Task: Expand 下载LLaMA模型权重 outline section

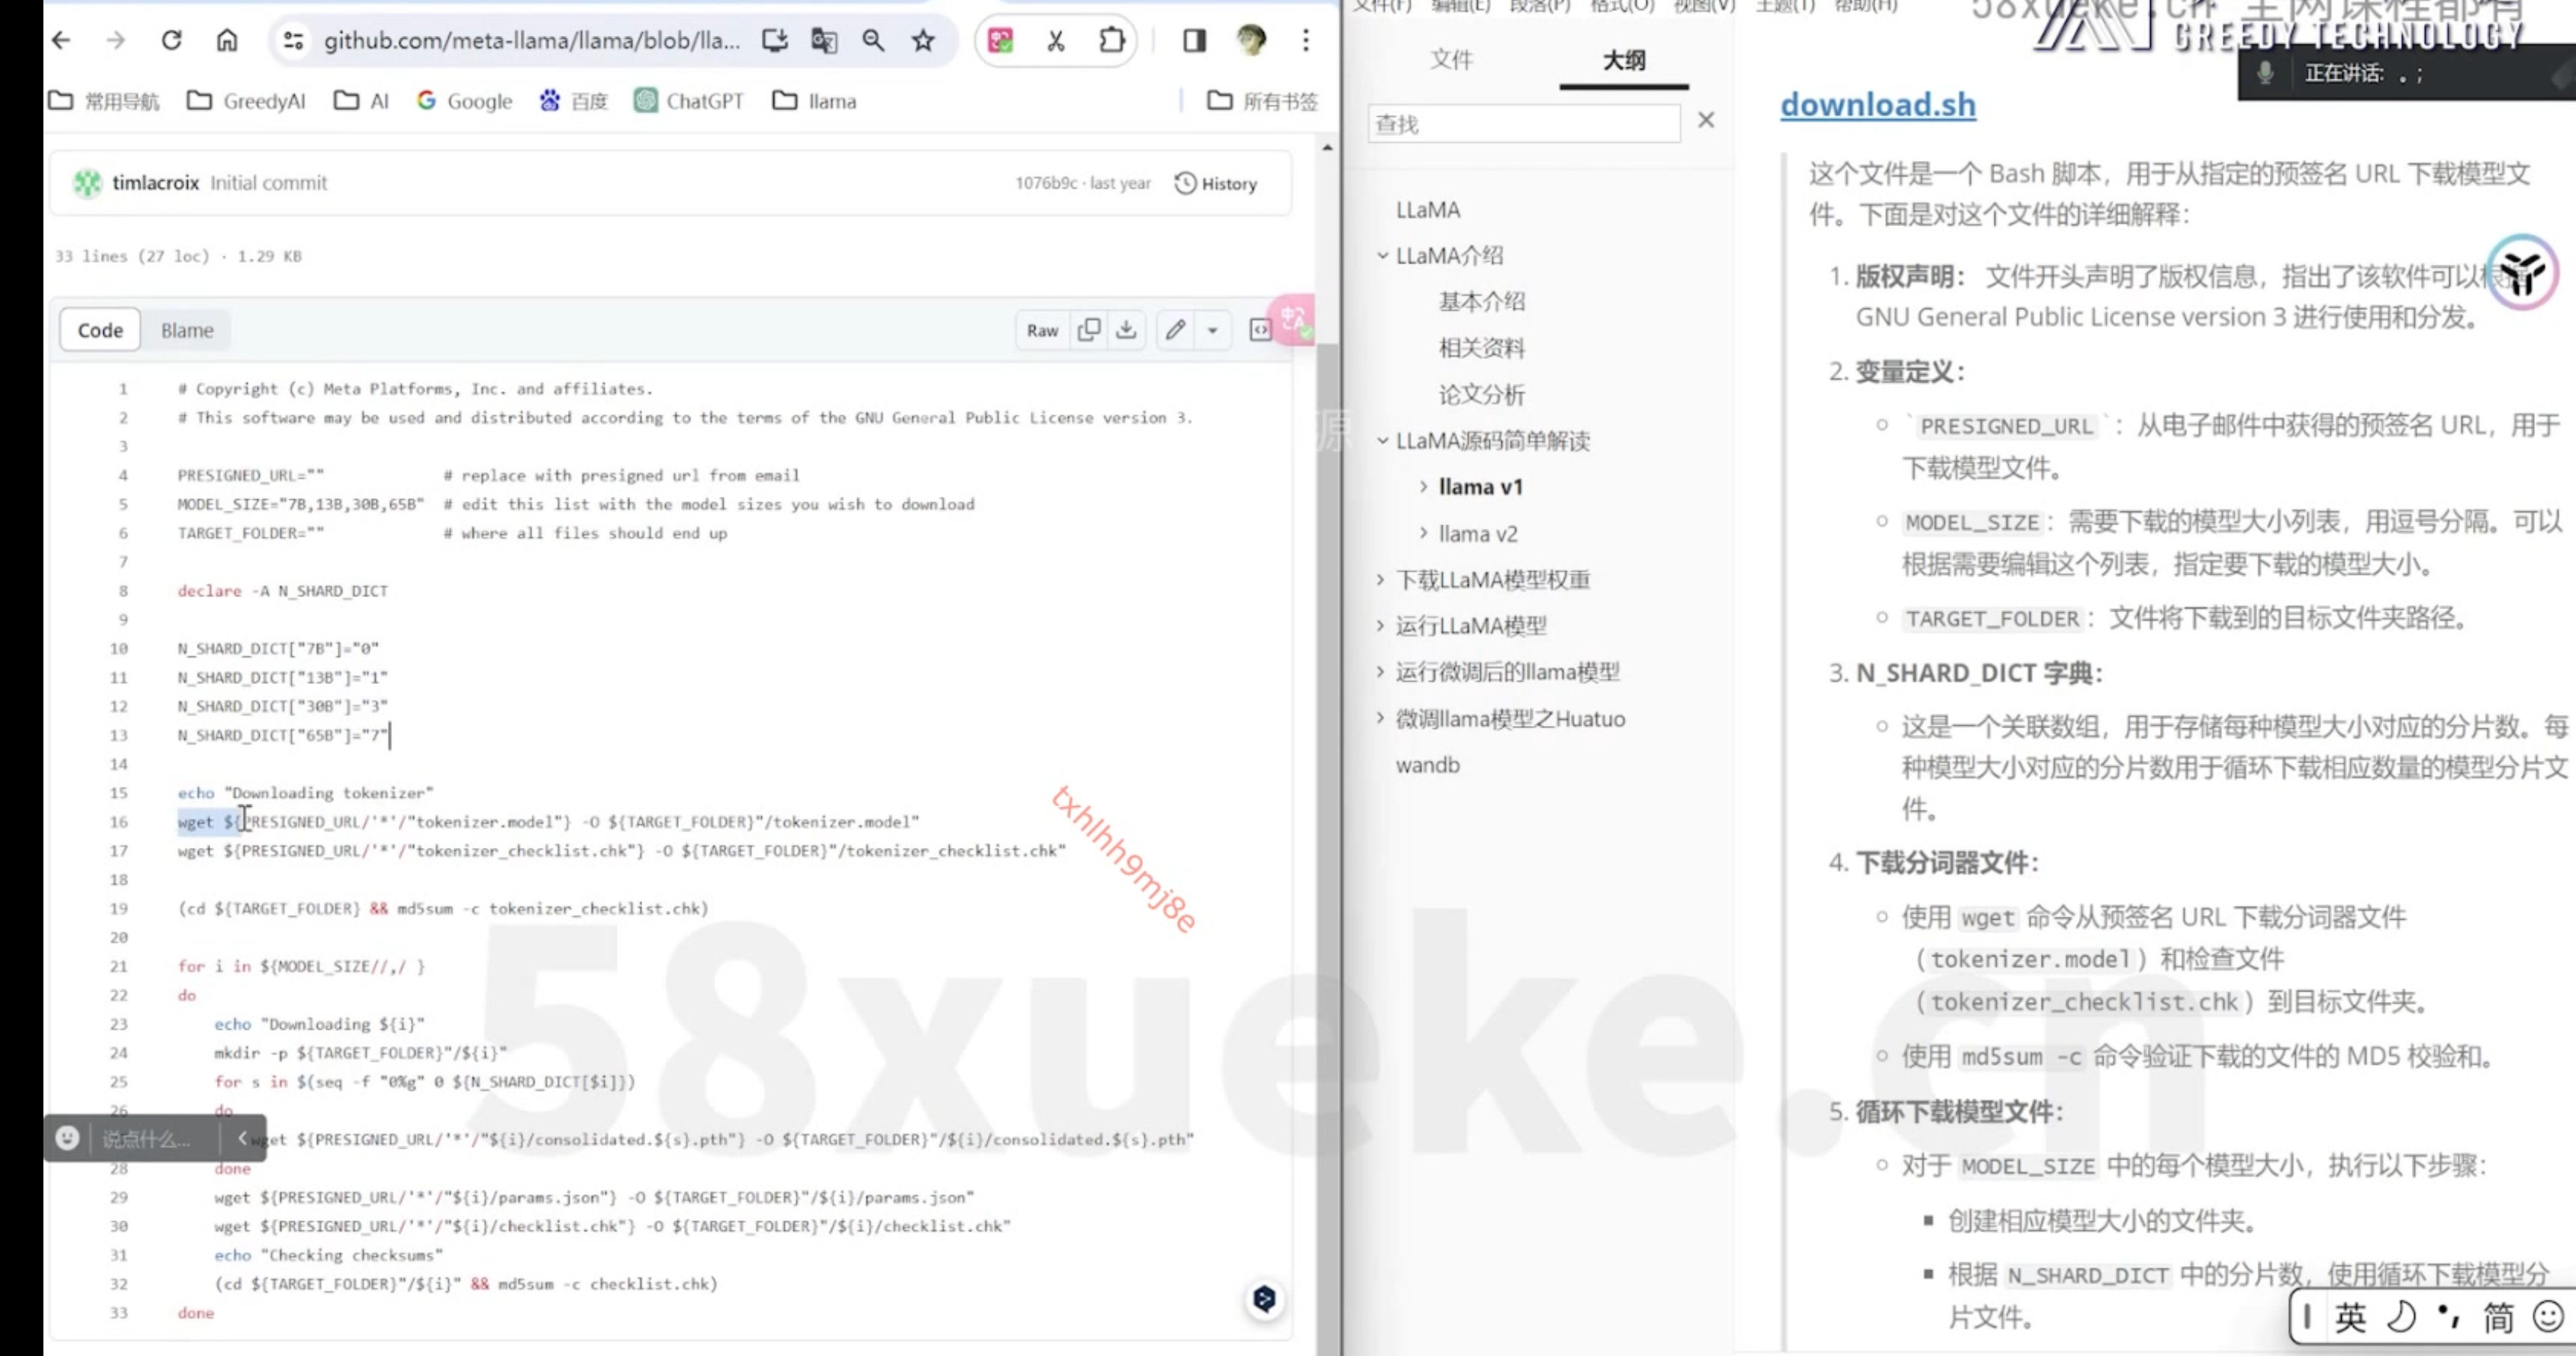Action: pyautogui.click(x=1381, y=579)
